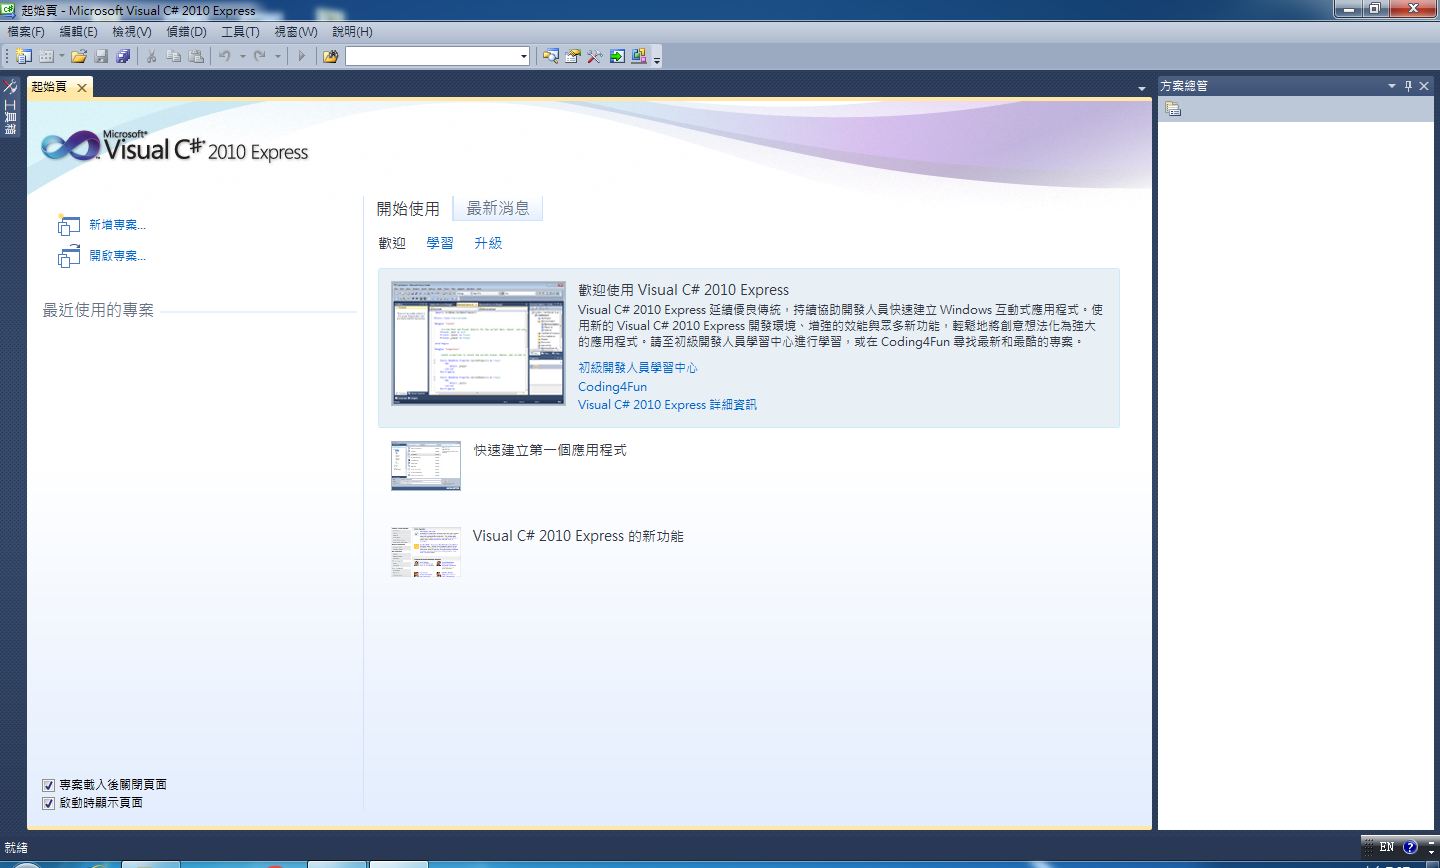Click Visual C# 2010 Express 的新功能 thumbnail
This screenshot has height=868, width=1440.
pos(426,552)
